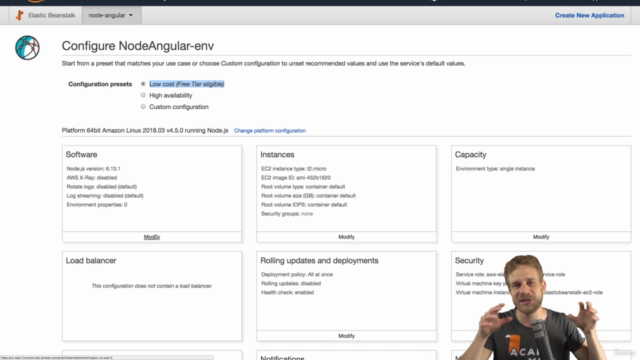The image size is (640, 360).
Task: Click Create New Application link
Action: pos(589,16)
